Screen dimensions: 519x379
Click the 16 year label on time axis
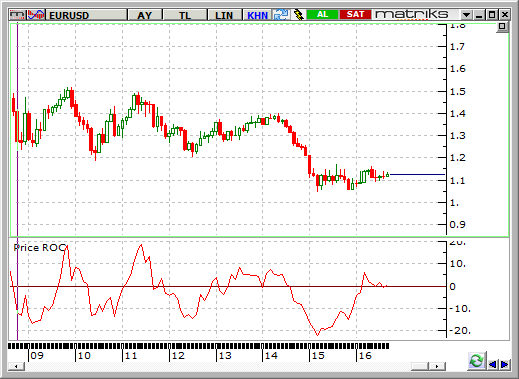pyautogui.click(x=365, y=356)
